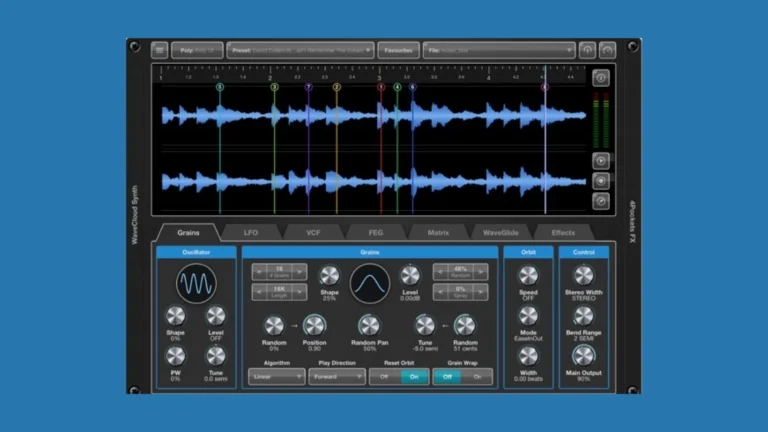
Task: Click the Oscillator PW knob
Action: (175, 357)
